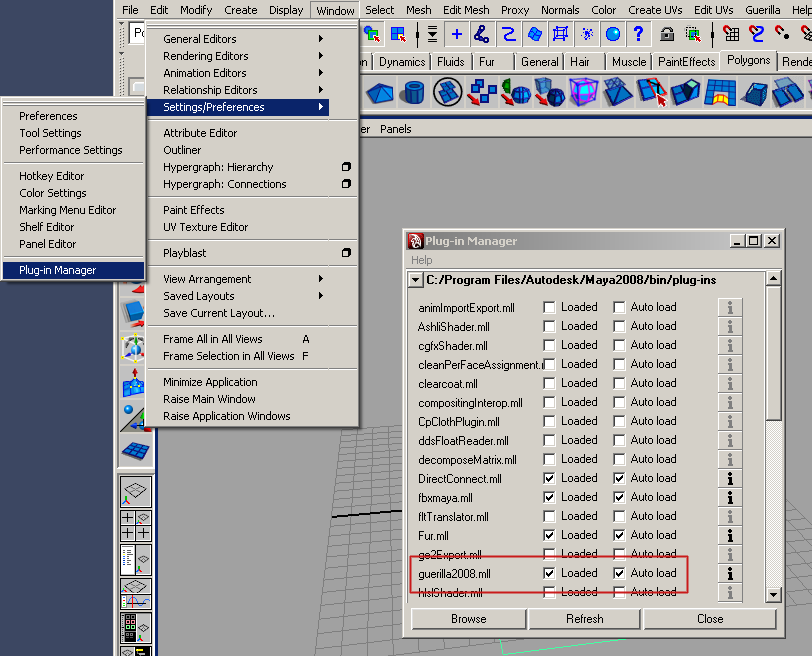Click the snap to grids plus icon
This screenshot has width=812, height=656.
[x=457, y=34]
